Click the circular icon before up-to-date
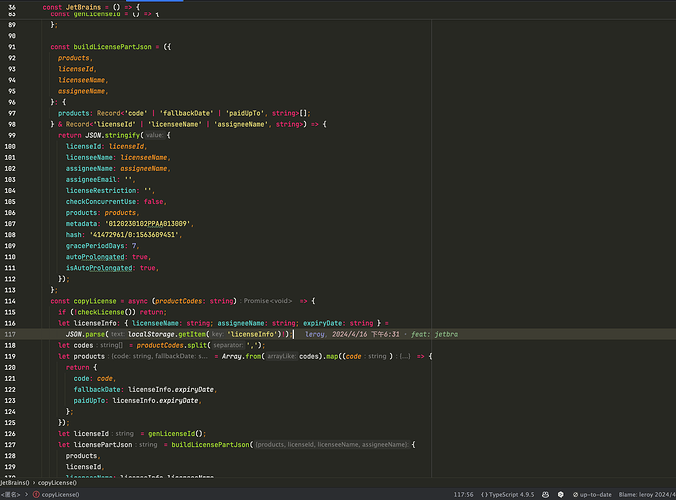Image resolution: width=676 pixels, height=500 pixels. click(575, 494)
